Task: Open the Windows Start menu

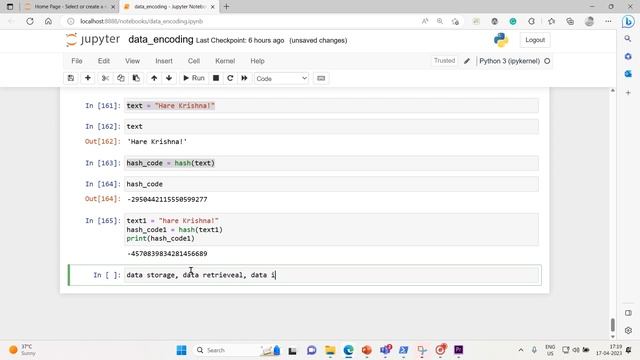Action: click(182, 350)
